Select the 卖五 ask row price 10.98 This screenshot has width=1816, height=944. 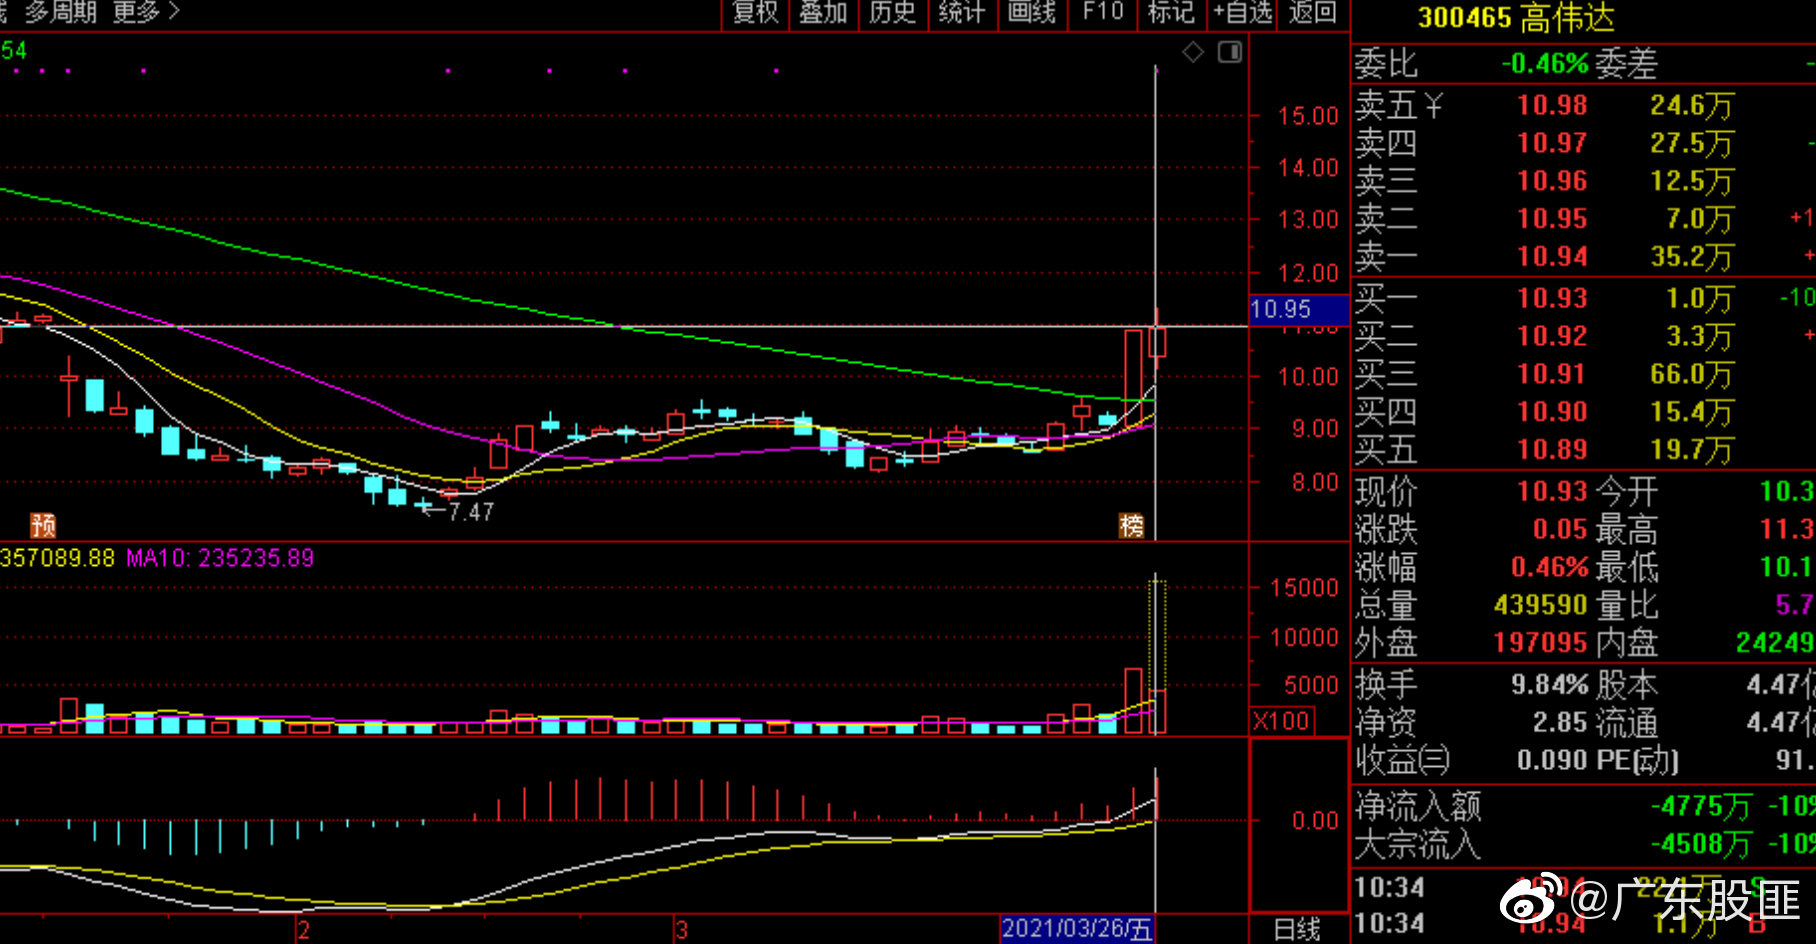pyautogui.click(x=1552, y=105)
